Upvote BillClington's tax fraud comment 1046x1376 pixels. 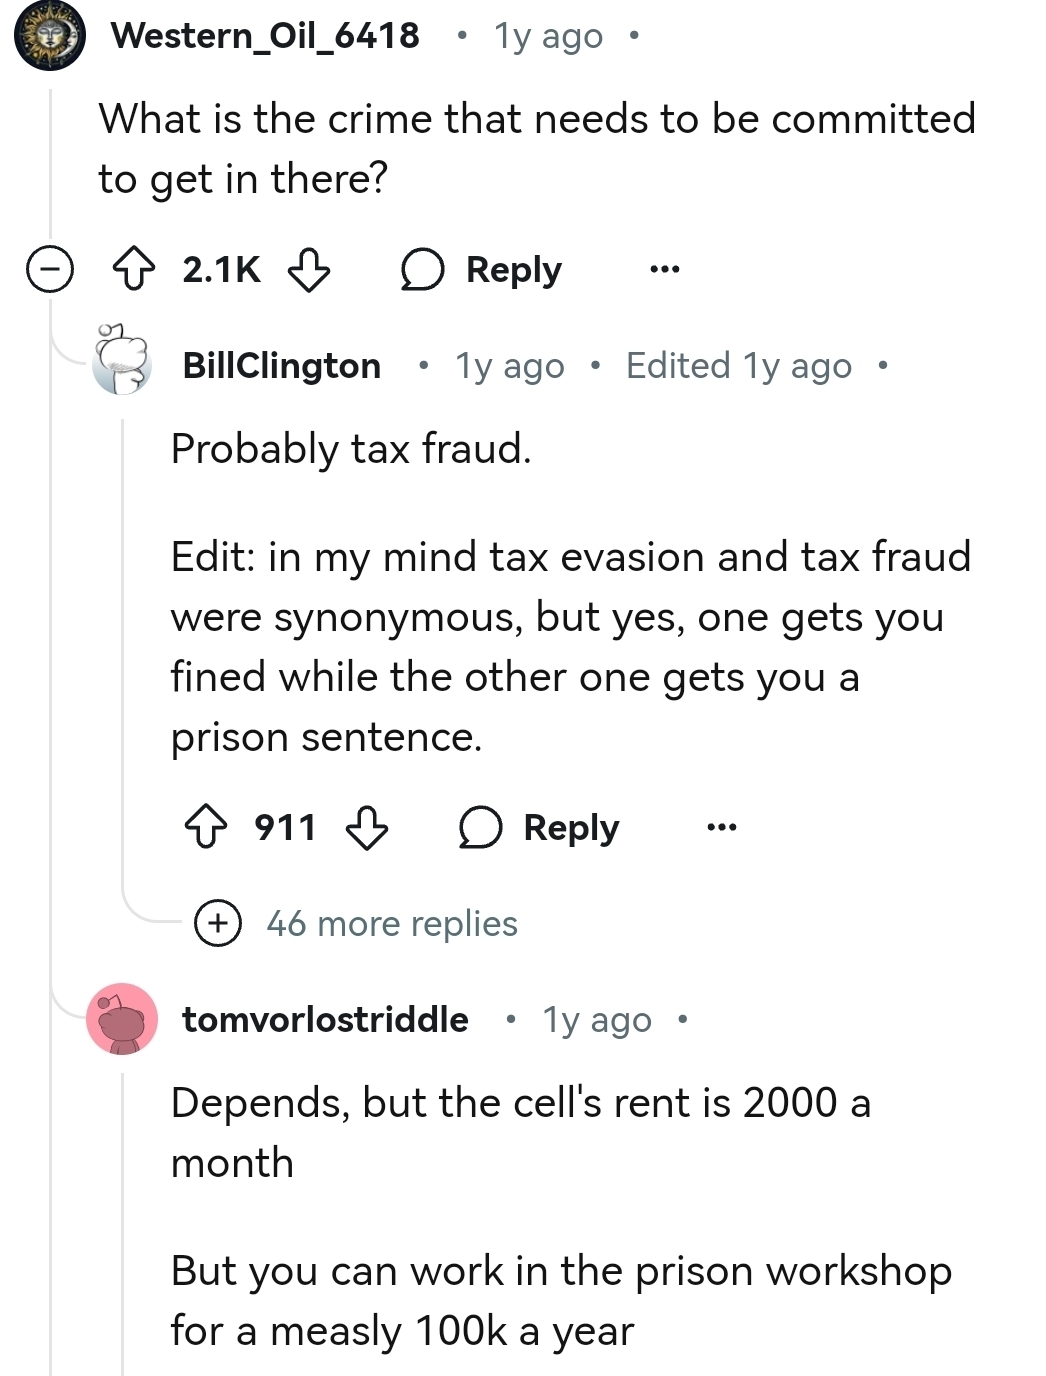tap(206, 828)
